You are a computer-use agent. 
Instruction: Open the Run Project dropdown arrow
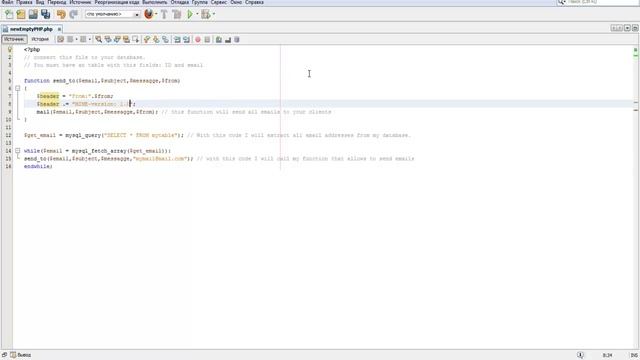point(197,14)
